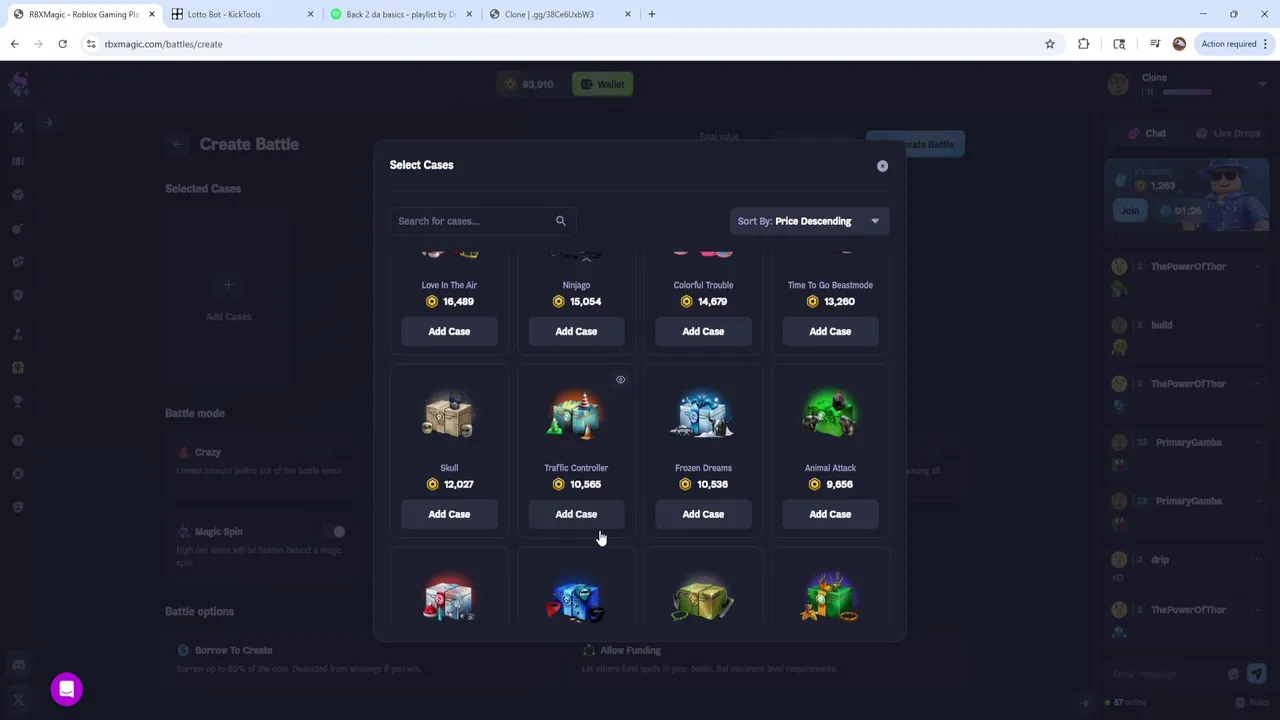Focus the Search for cases field
The width and height of the screenshot is (1280, 720).
point(483,221)
